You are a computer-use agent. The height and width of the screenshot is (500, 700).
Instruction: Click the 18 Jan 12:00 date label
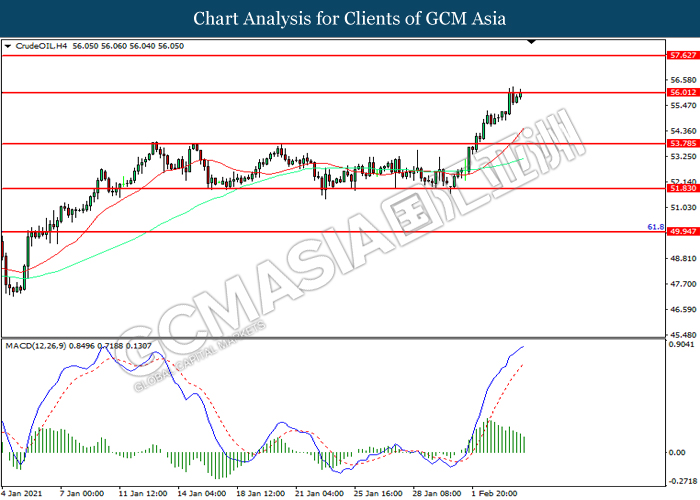261,493
